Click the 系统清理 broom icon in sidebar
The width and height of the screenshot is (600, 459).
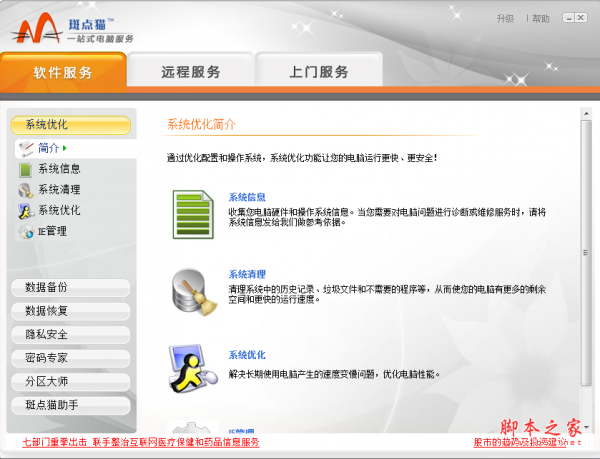pos(26,190)
